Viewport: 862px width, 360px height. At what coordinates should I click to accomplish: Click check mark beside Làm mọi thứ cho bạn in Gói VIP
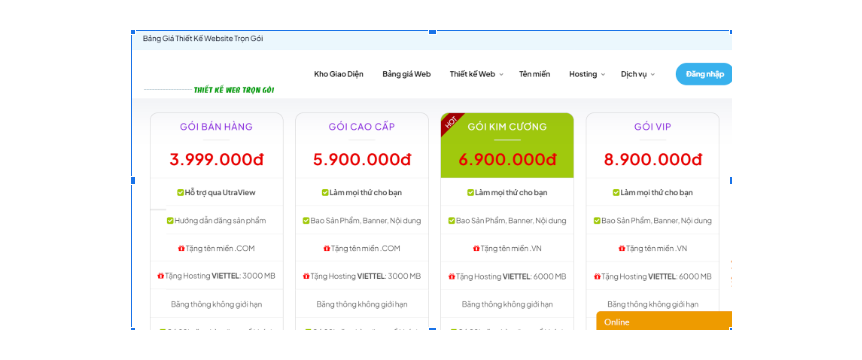pos(616,192)
